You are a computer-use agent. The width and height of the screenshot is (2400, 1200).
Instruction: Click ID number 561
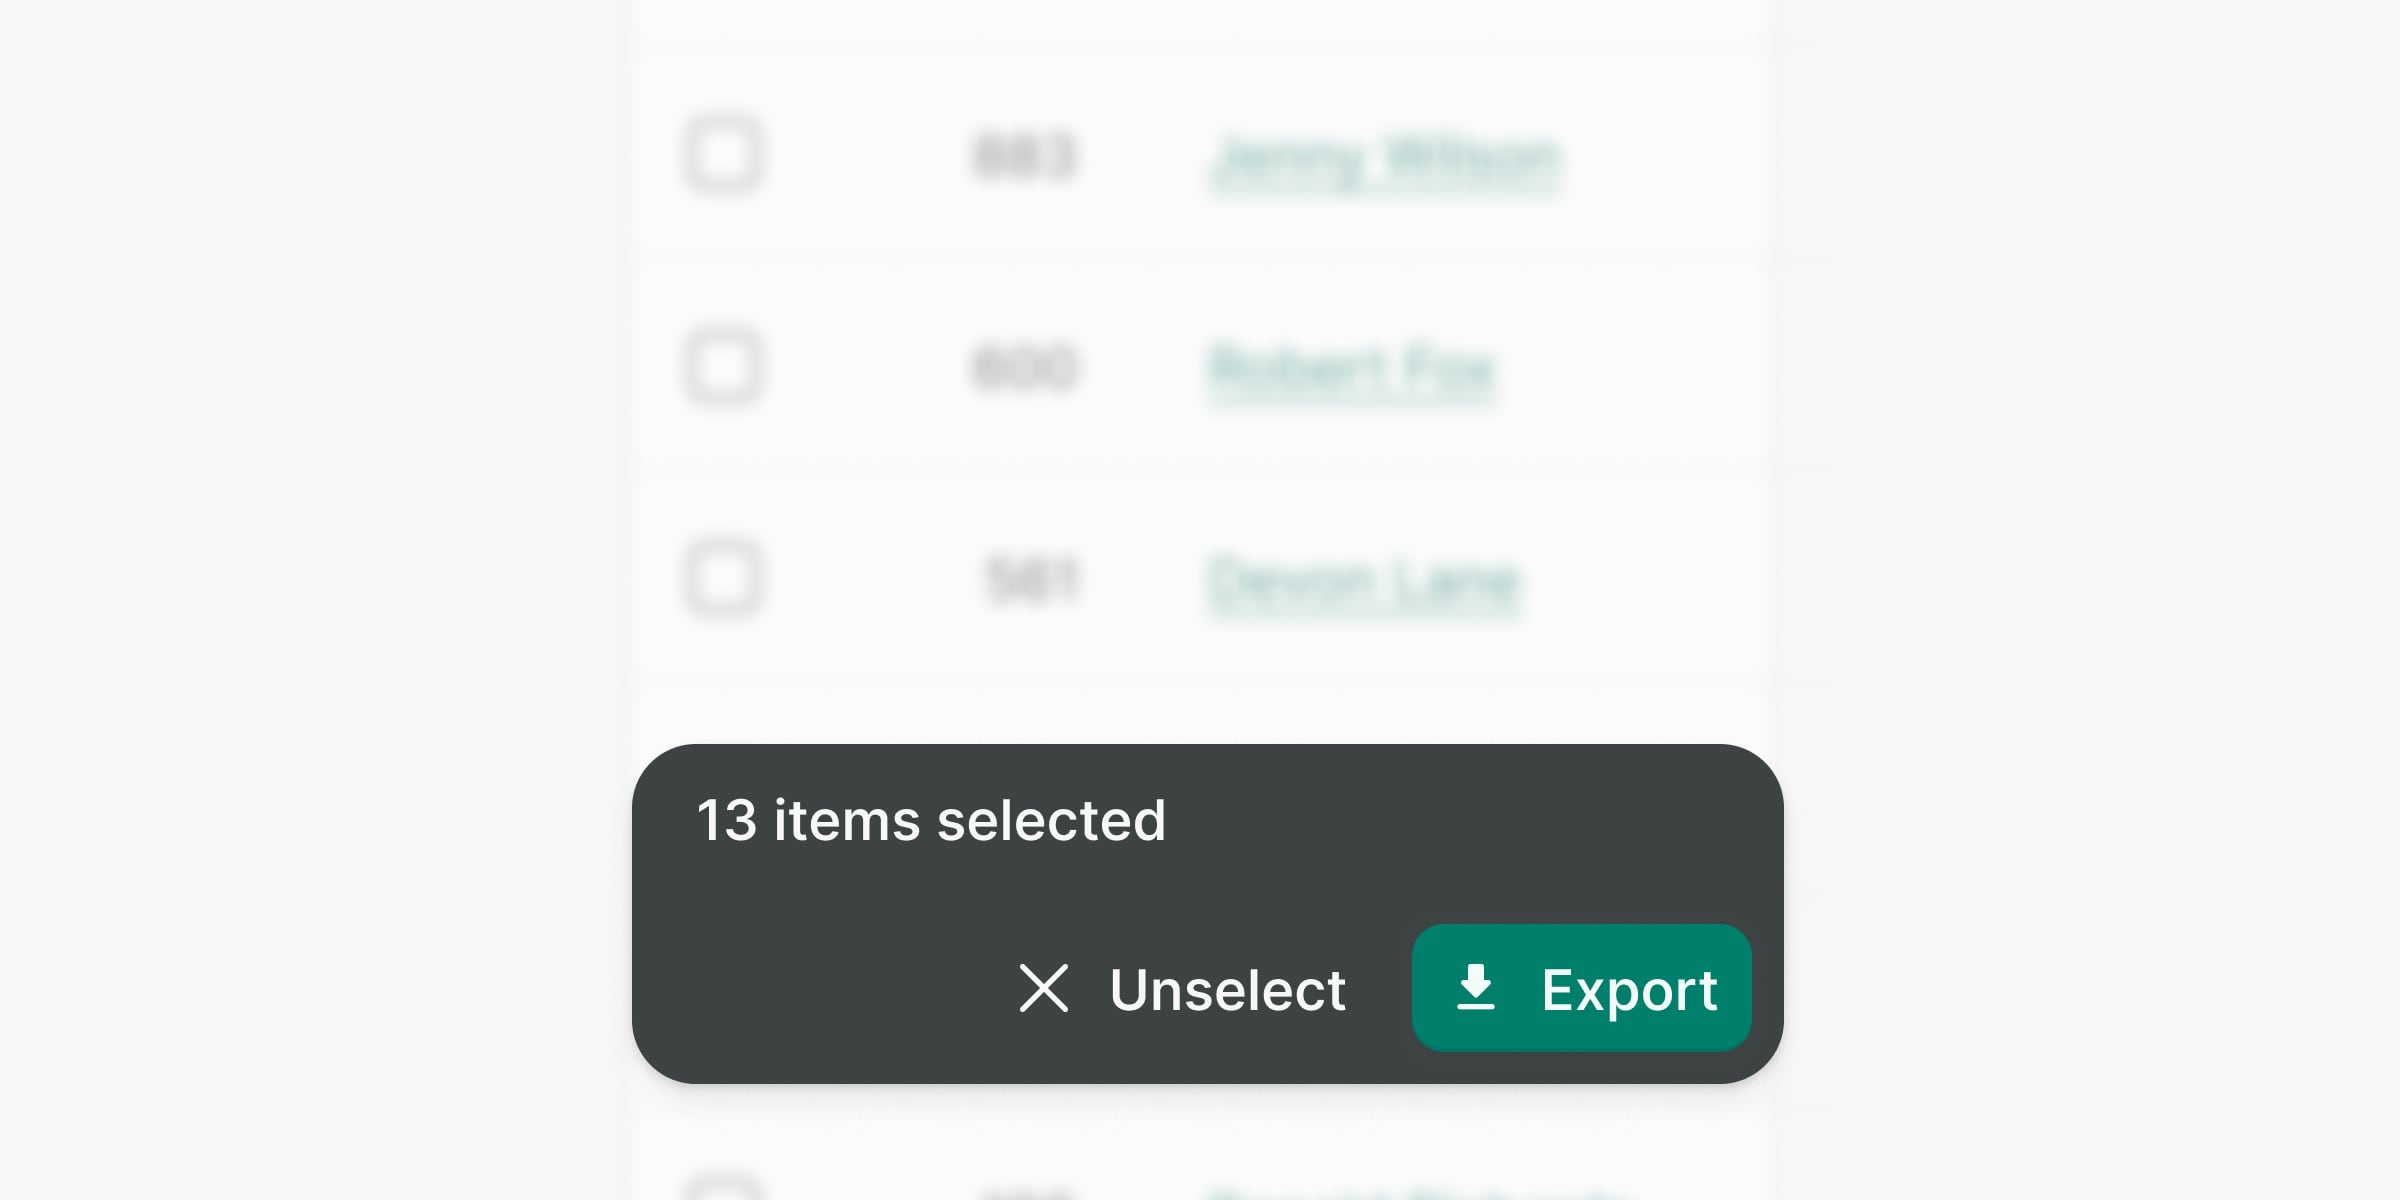1032,580
